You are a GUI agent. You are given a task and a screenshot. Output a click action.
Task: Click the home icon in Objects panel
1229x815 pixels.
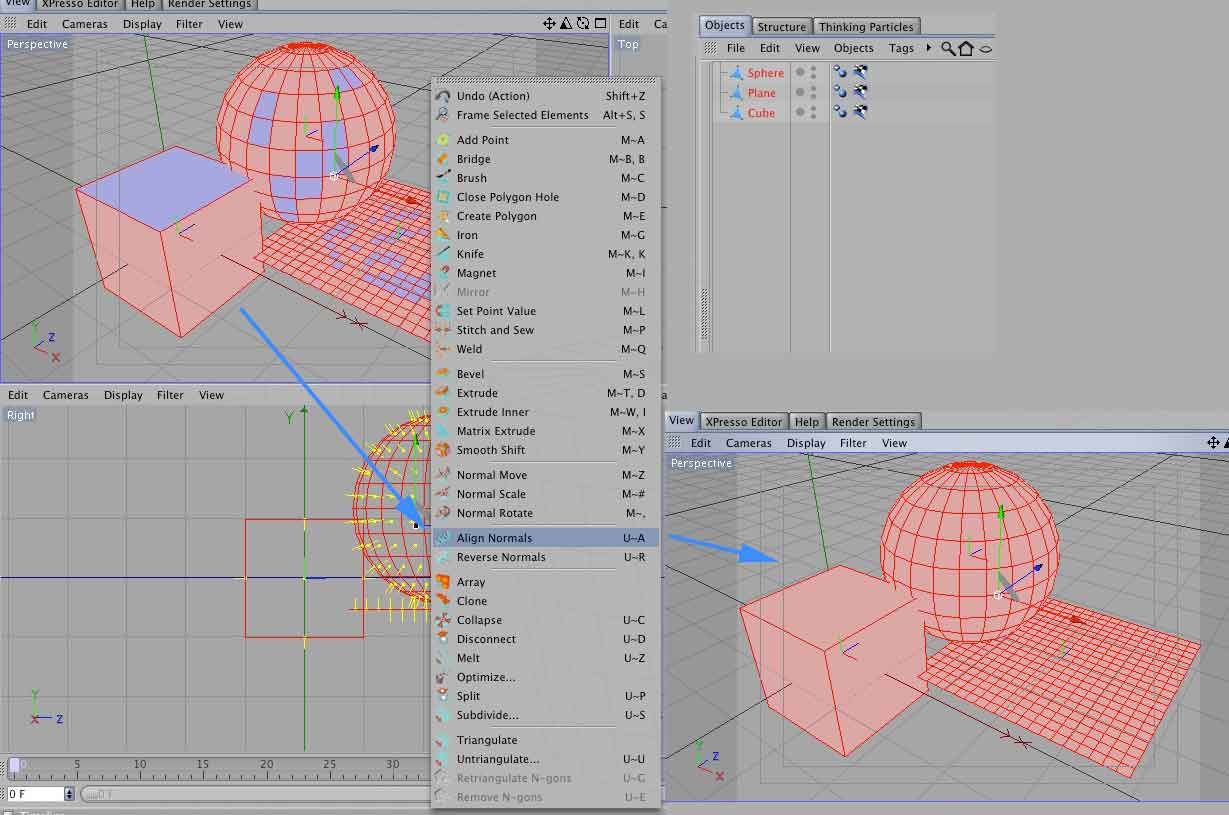pos(966,48)
